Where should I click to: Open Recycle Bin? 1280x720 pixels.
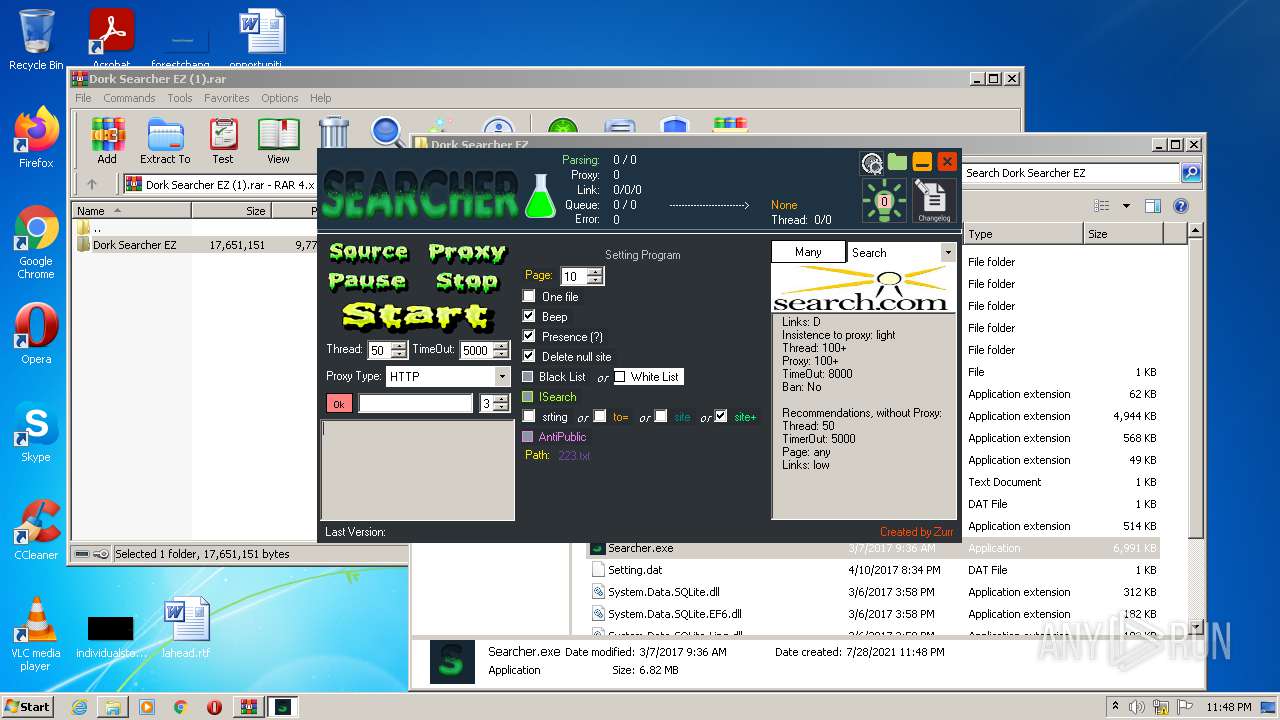pyautogui.click(x=36, y=40)
